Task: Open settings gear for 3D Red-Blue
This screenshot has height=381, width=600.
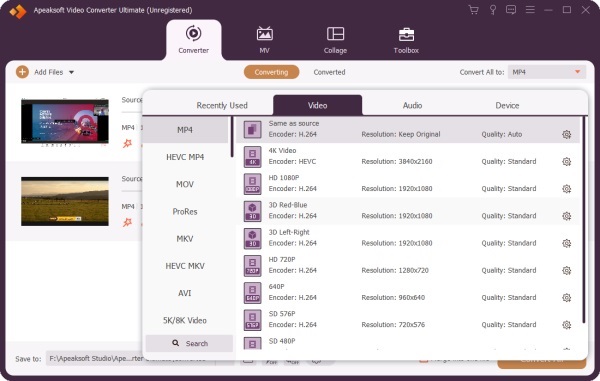Action: (x=566, y=216)
